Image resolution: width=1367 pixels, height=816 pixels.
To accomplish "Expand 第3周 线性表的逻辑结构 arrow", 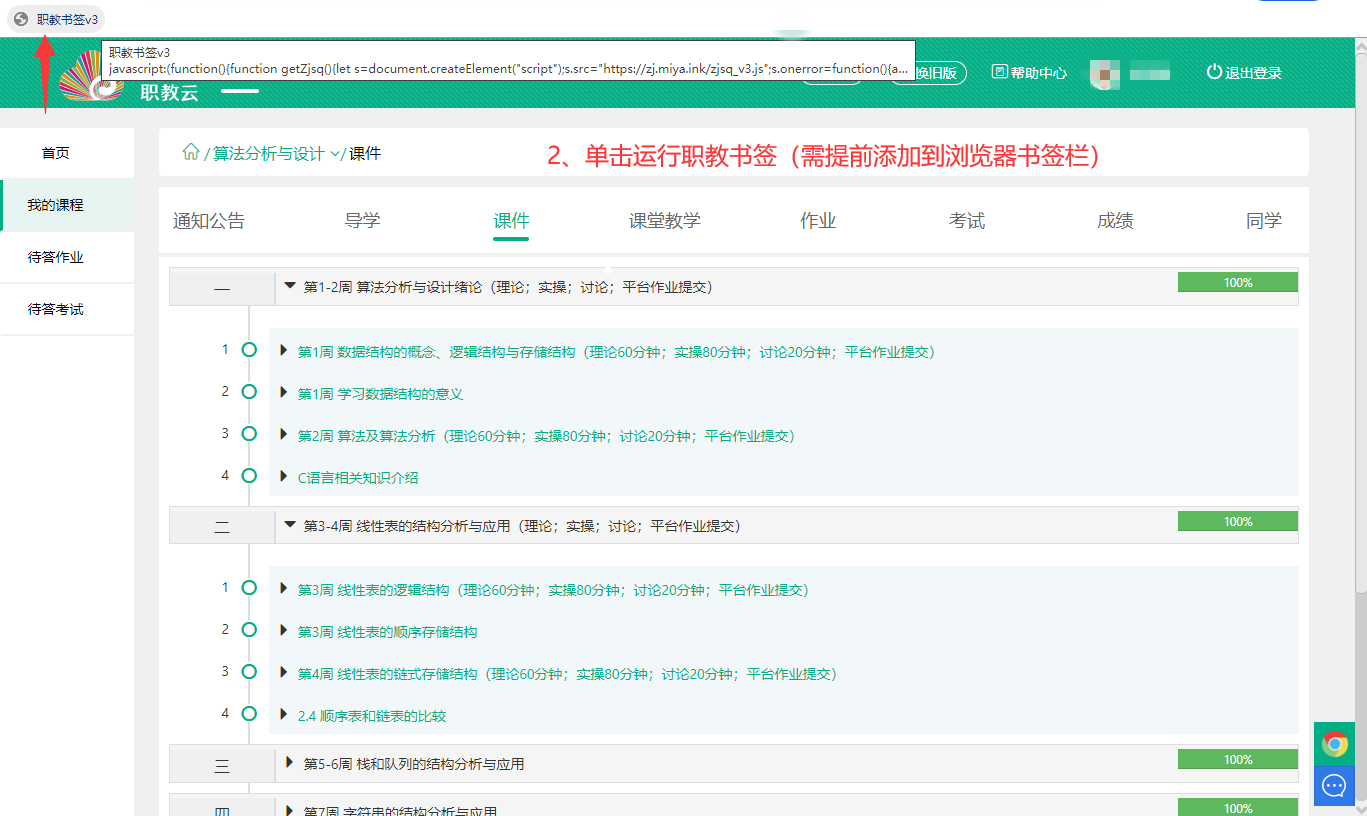I will [x=284, y=589].
